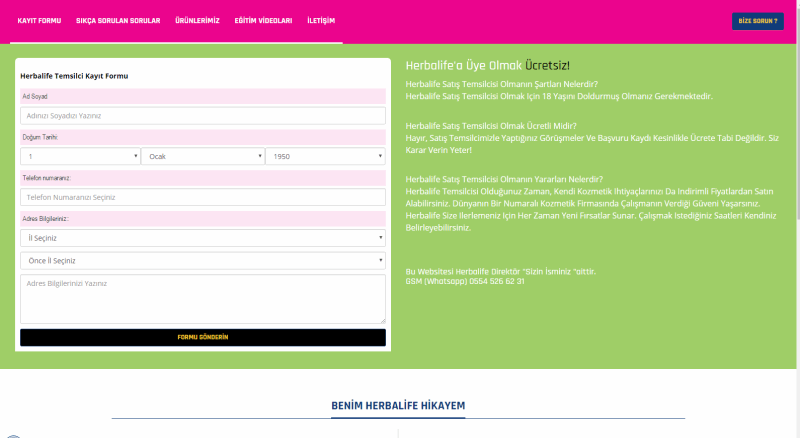Open the ÜRÜNLERİMİZ menu item
Image resolution: width=800 pixels, height=438 pixels.
197,21
